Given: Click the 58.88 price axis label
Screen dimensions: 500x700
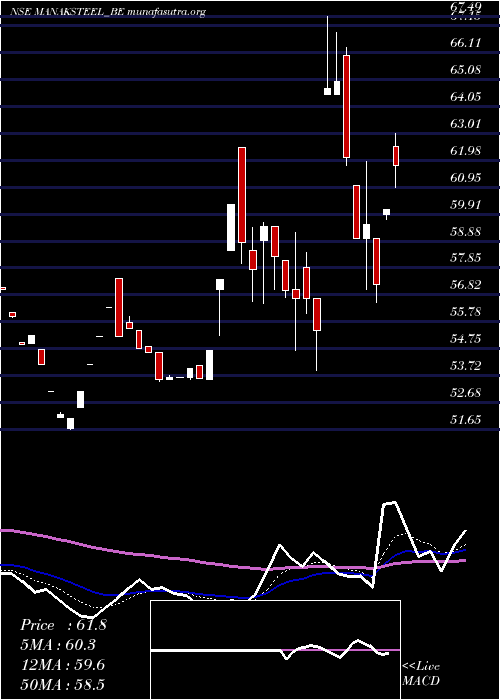Looking at the screenshot, I should click(x=466, y=231).
